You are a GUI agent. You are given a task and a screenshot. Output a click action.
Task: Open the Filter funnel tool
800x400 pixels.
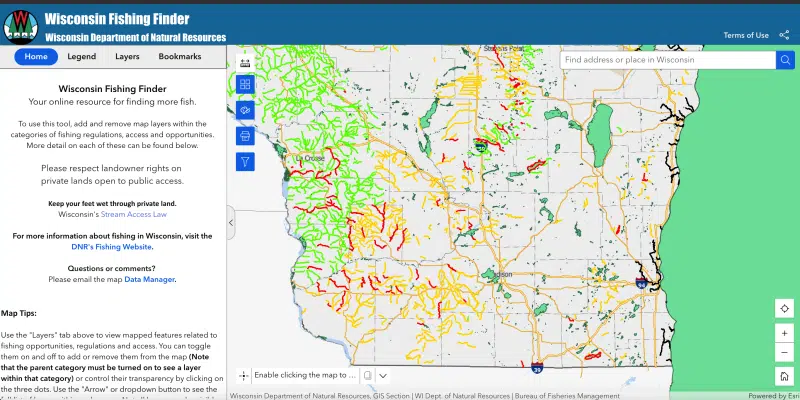click(245, 162)
